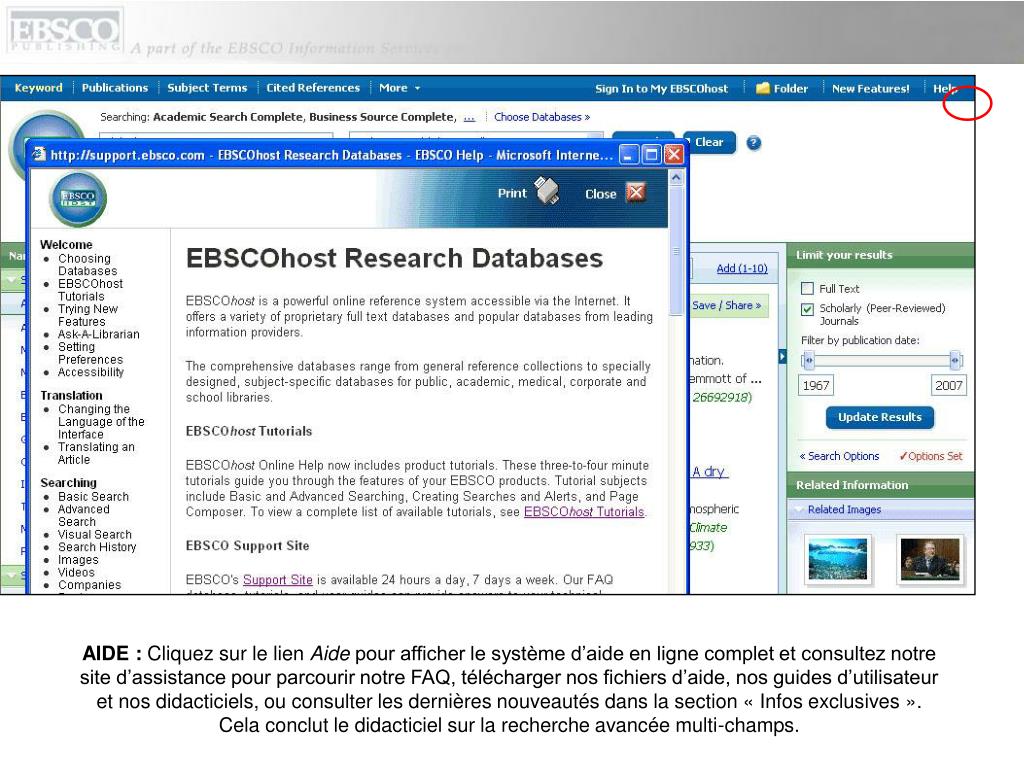Open the Cited References tab

click(313, 88)
